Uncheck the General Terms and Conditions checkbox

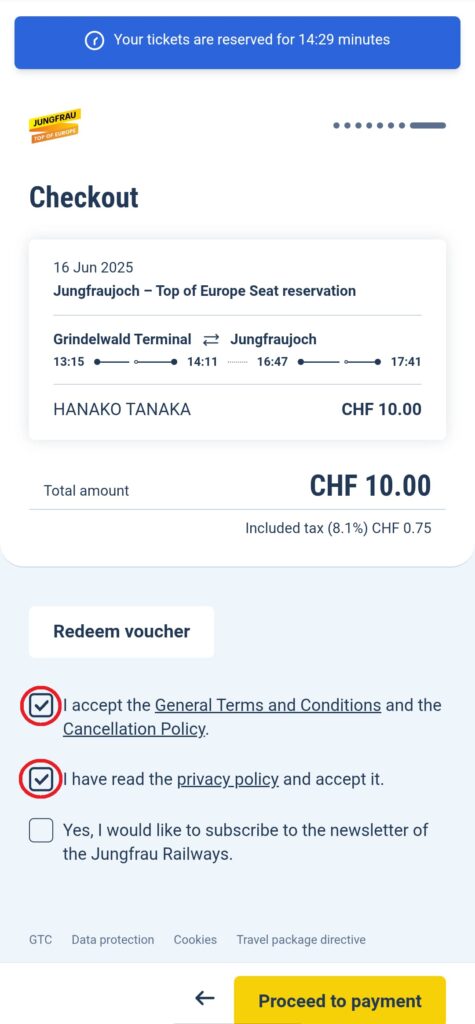tap(41, 706)
